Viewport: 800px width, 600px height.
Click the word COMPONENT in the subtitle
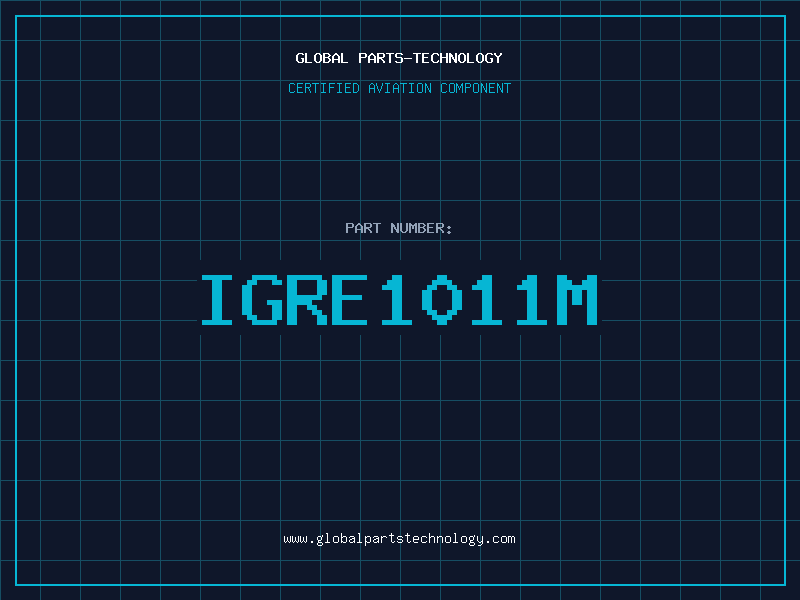[475, 89]
